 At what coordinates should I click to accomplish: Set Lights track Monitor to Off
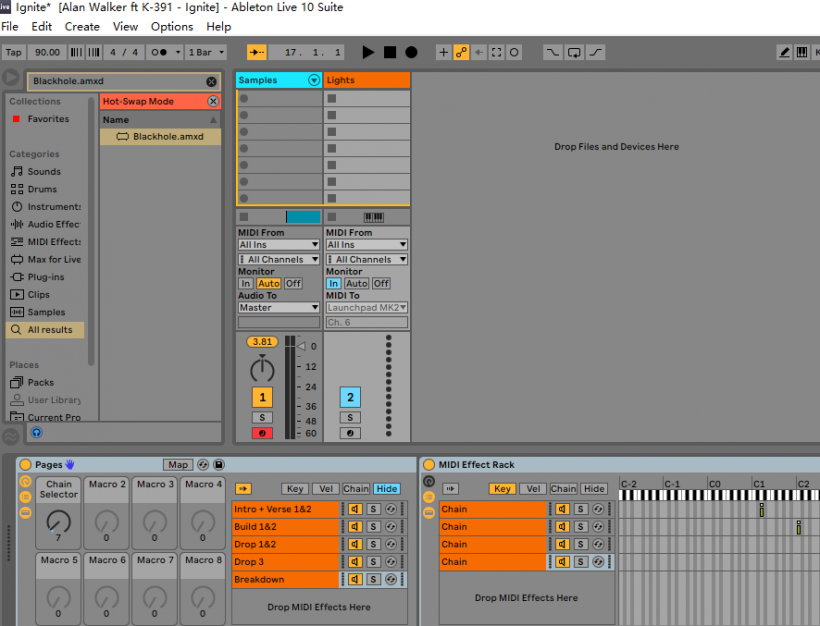pyautogui.click(x=381, y=283)
